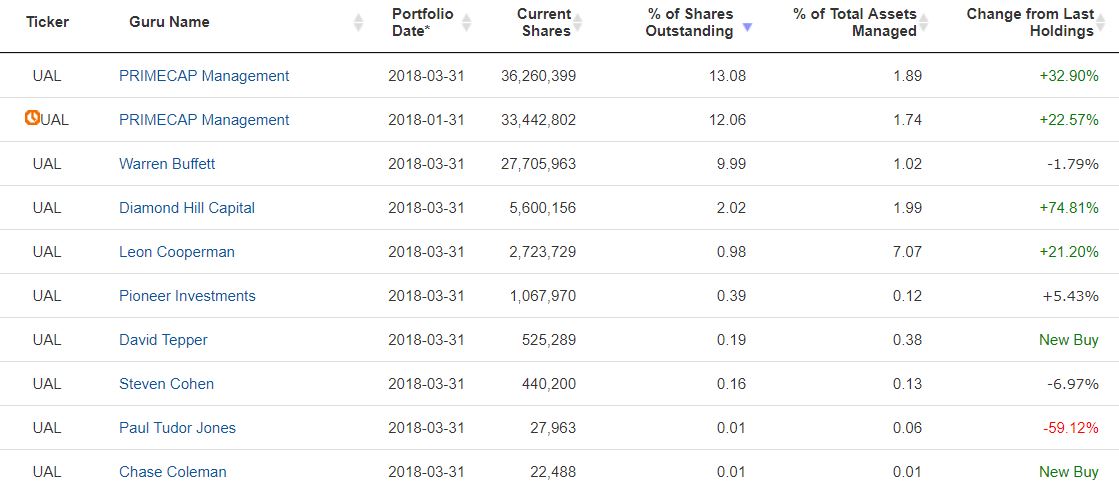The width and height of the screenshot is (1119, 490).
Task: Click the +22.57% change value
Action: (x=1070, y=120)
